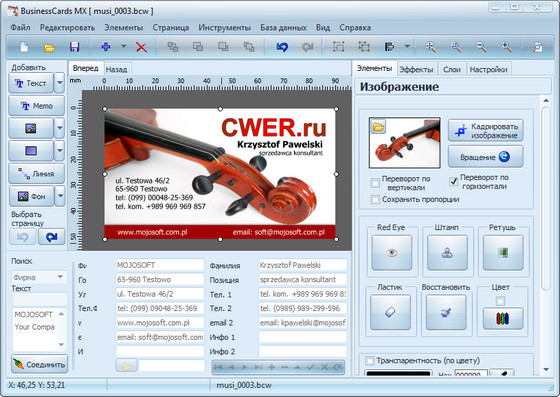Select MOJOSOFT in the search results list
The image size is (560, 397).
coord(34,315)
